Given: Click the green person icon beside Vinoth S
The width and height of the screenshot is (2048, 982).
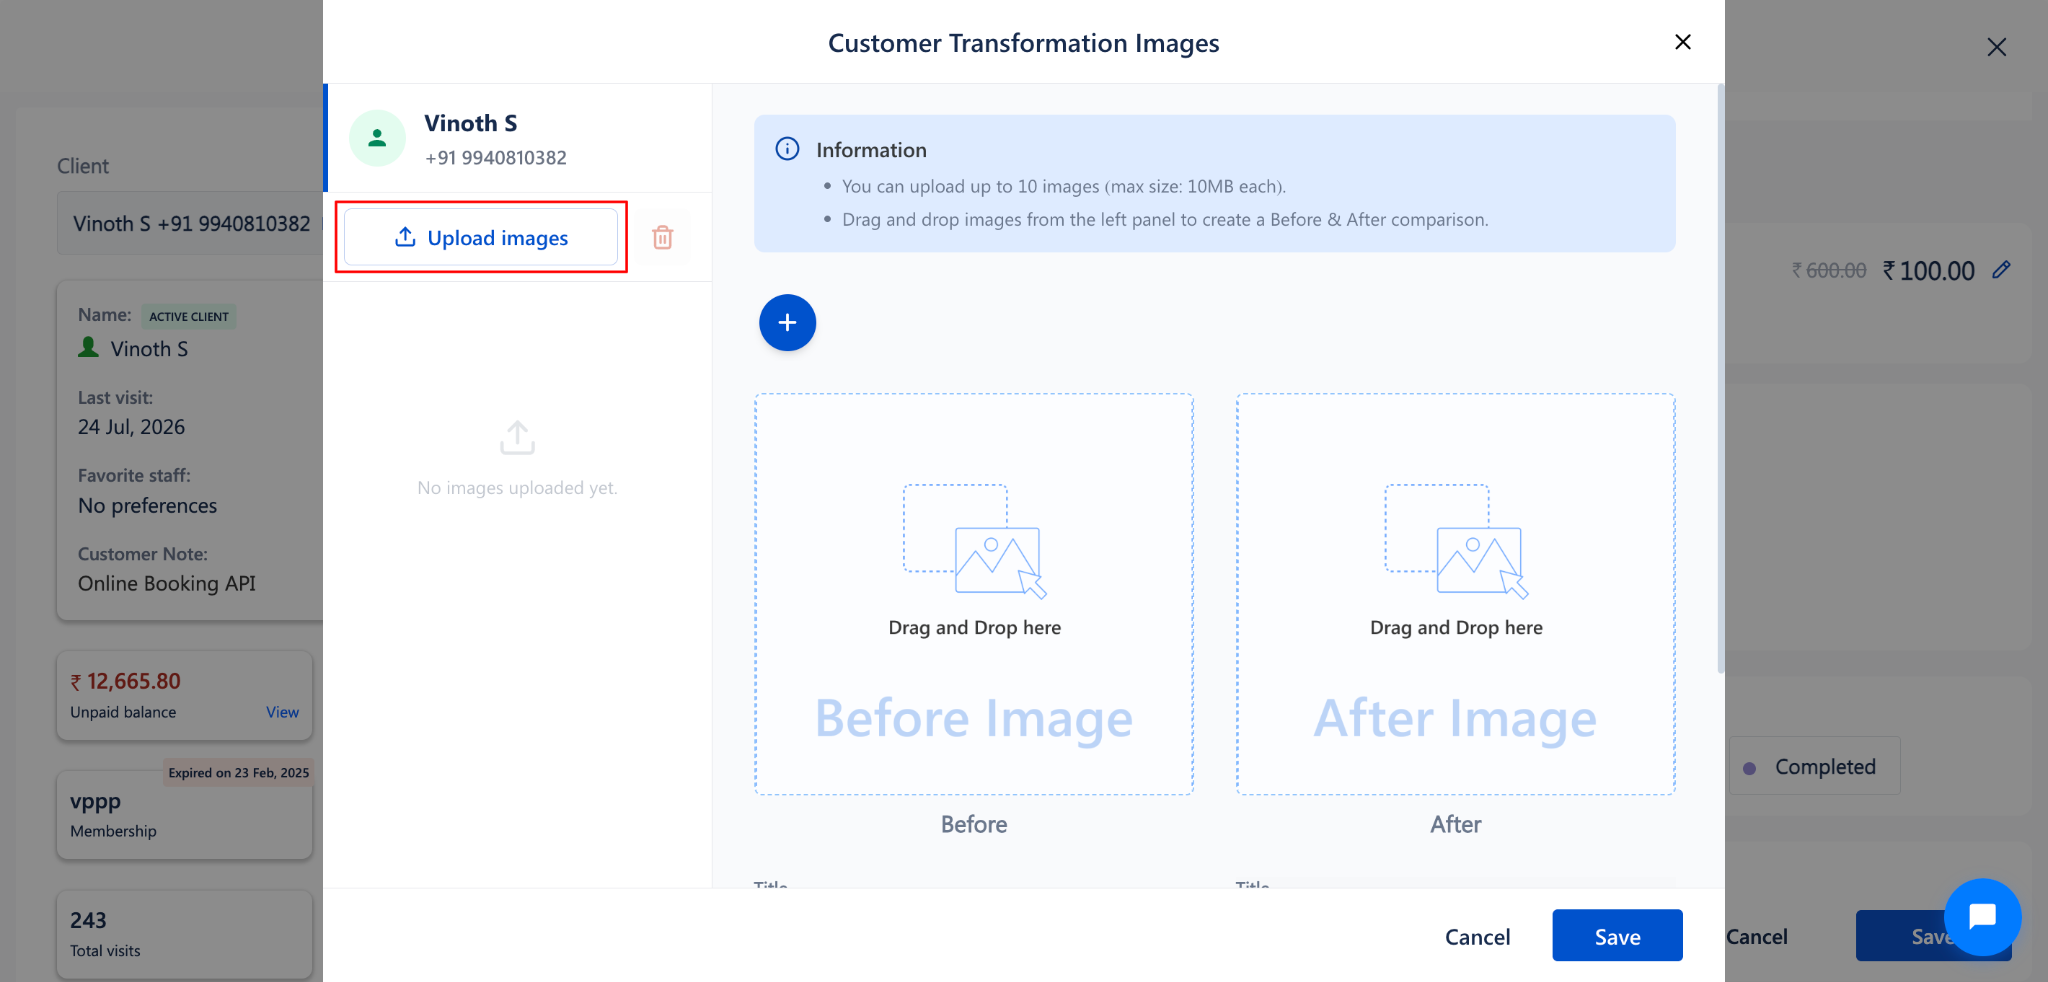Looking at the screenshot, I should [x=89, y=347].
